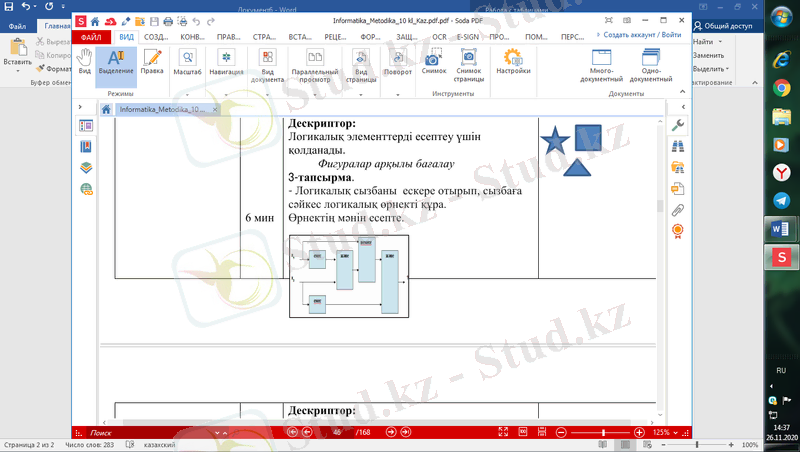
Task: Open the wrench tools panel in right sidebar
Action: (677, 126)
